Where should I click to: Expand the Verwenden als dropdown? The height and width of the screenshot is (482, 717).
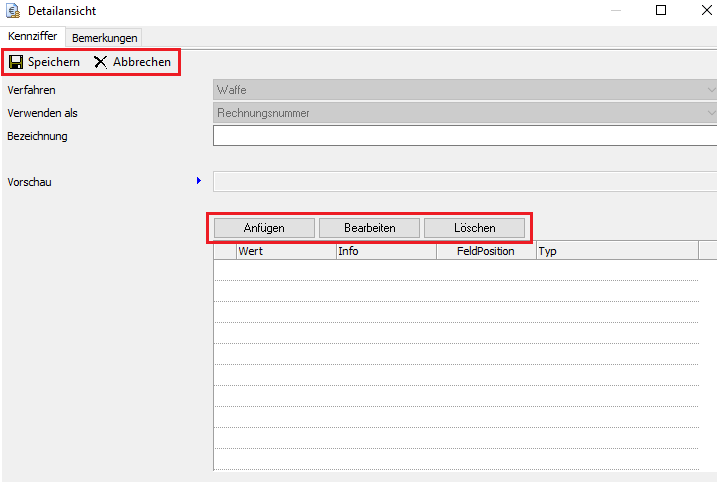click(465, 113)
